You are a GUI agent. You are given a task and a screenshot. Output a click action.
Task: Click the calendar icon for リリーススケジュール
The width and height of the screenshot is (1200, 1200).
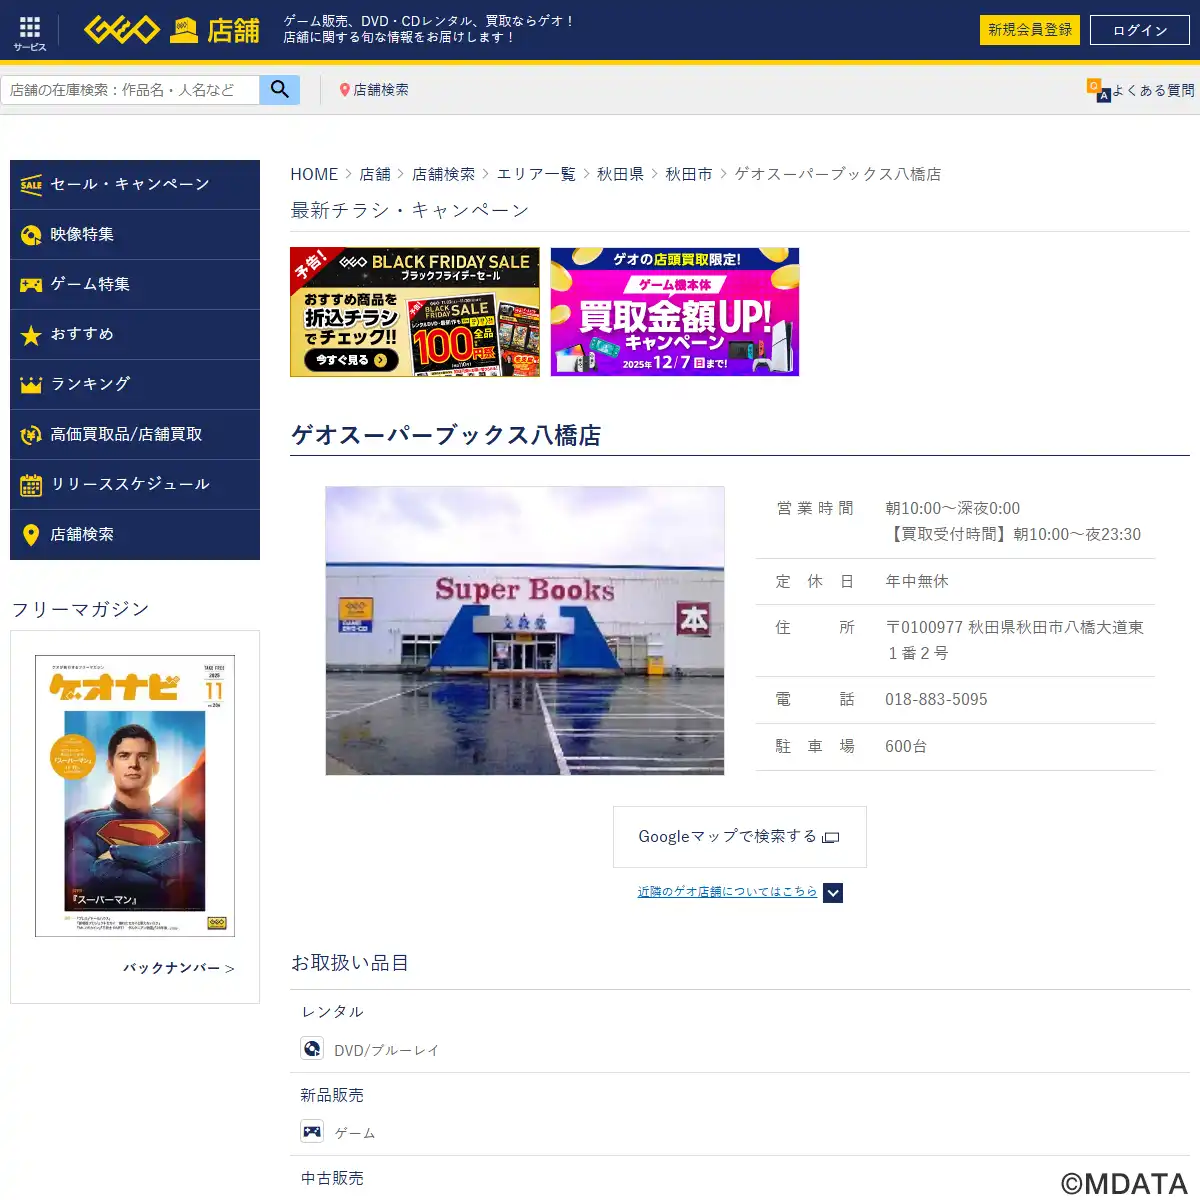point(31,485)
